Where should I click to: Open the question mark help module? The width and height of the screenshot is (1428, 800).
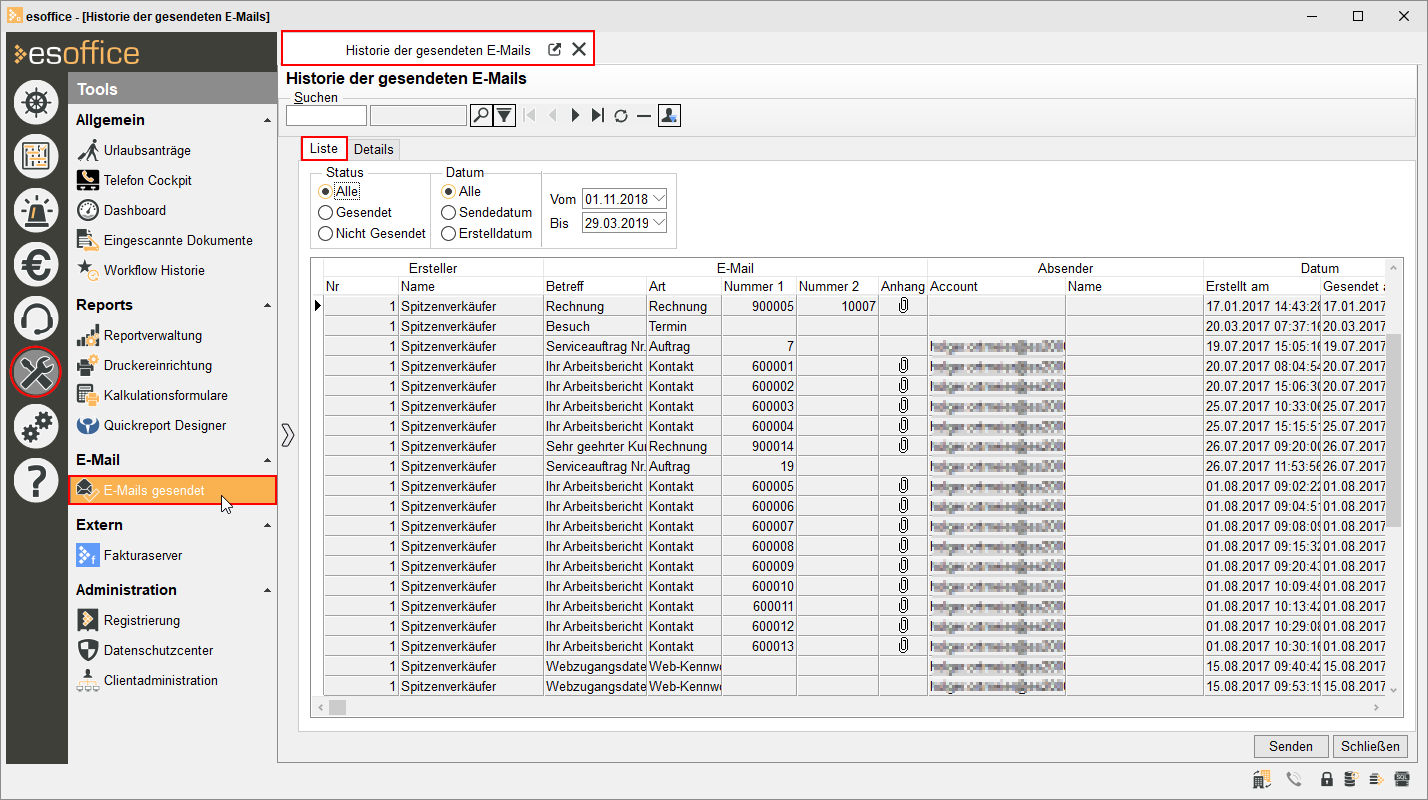pos(37,481)
